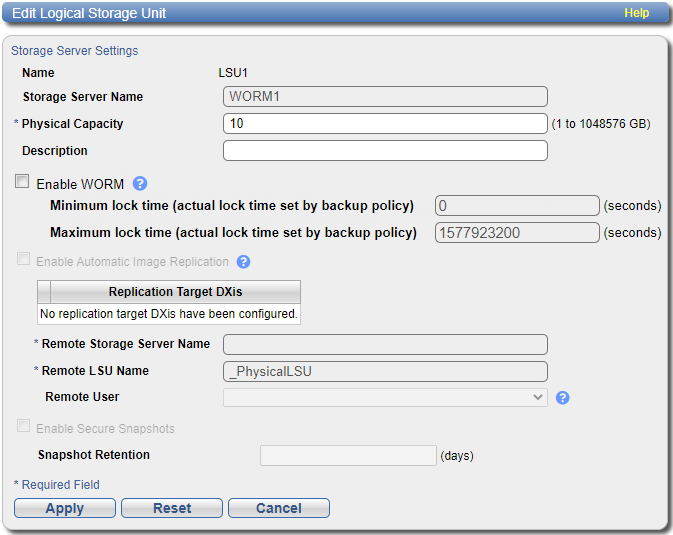The width and height of the screenshot is (673, 535).
Task: Open the Remote User dropdown
Action: (x=385, y=397)
